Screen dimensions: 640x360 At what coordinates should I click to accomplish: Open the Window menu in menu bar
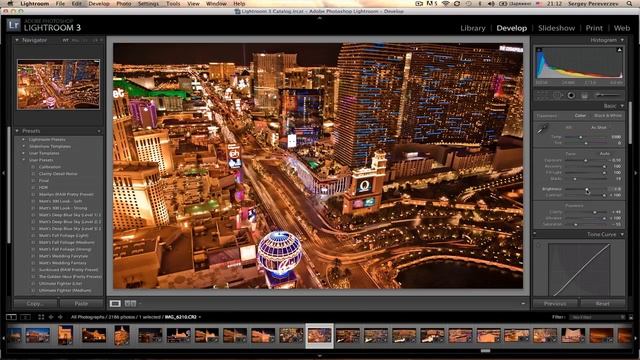click(216, 4)
